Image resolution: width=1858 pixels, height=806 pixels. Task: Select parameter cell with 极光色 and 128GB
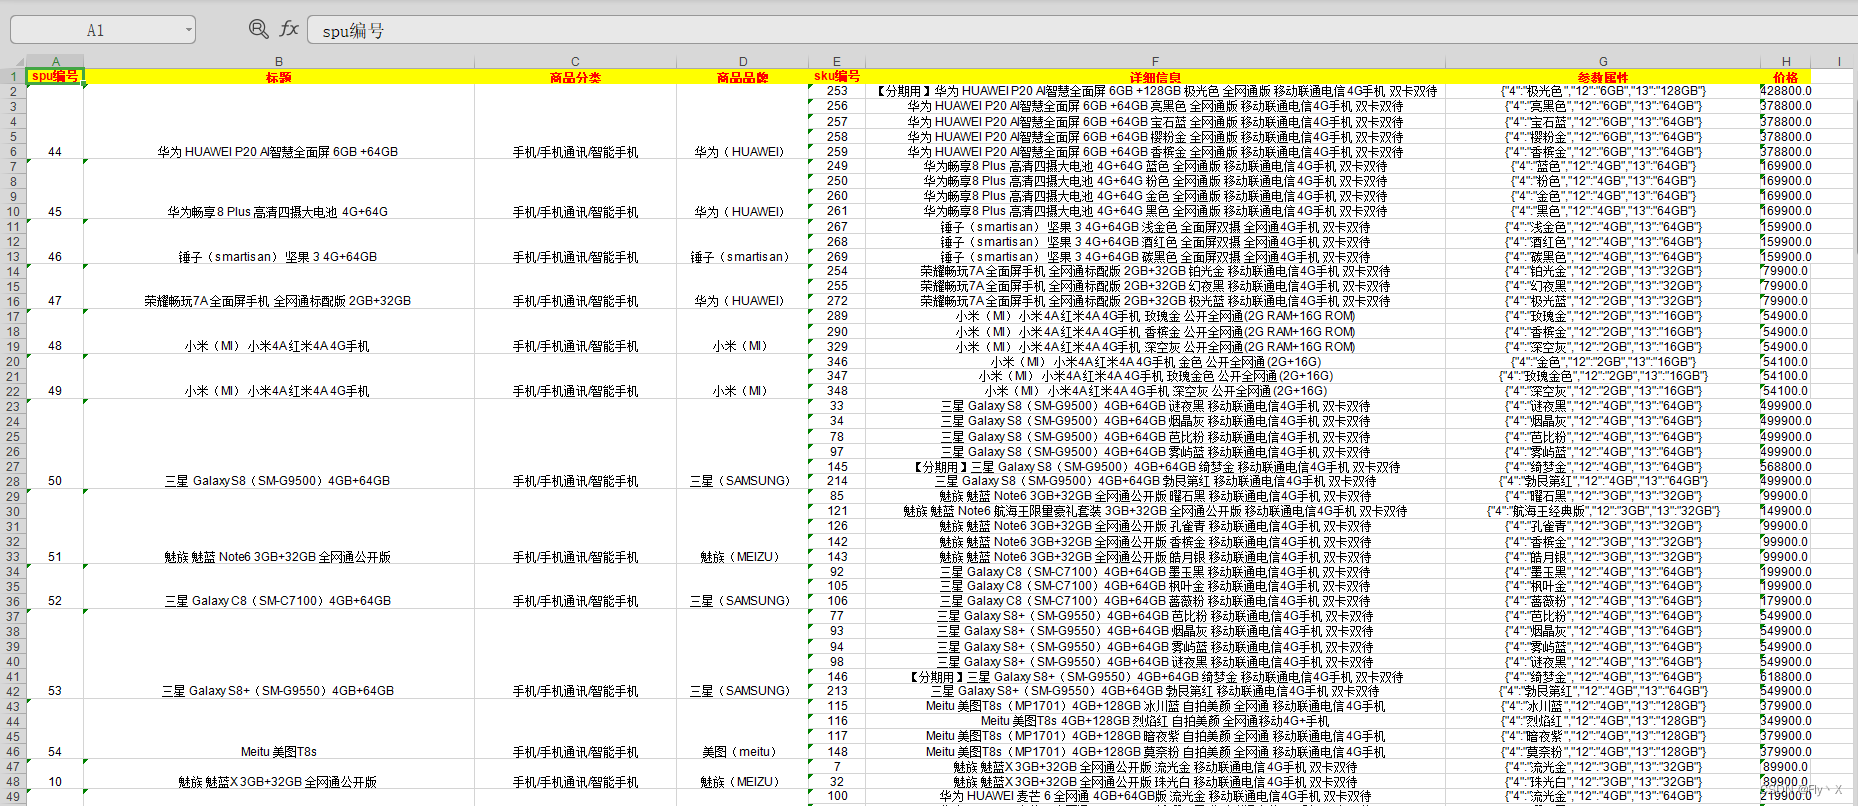coord(1603,91)
